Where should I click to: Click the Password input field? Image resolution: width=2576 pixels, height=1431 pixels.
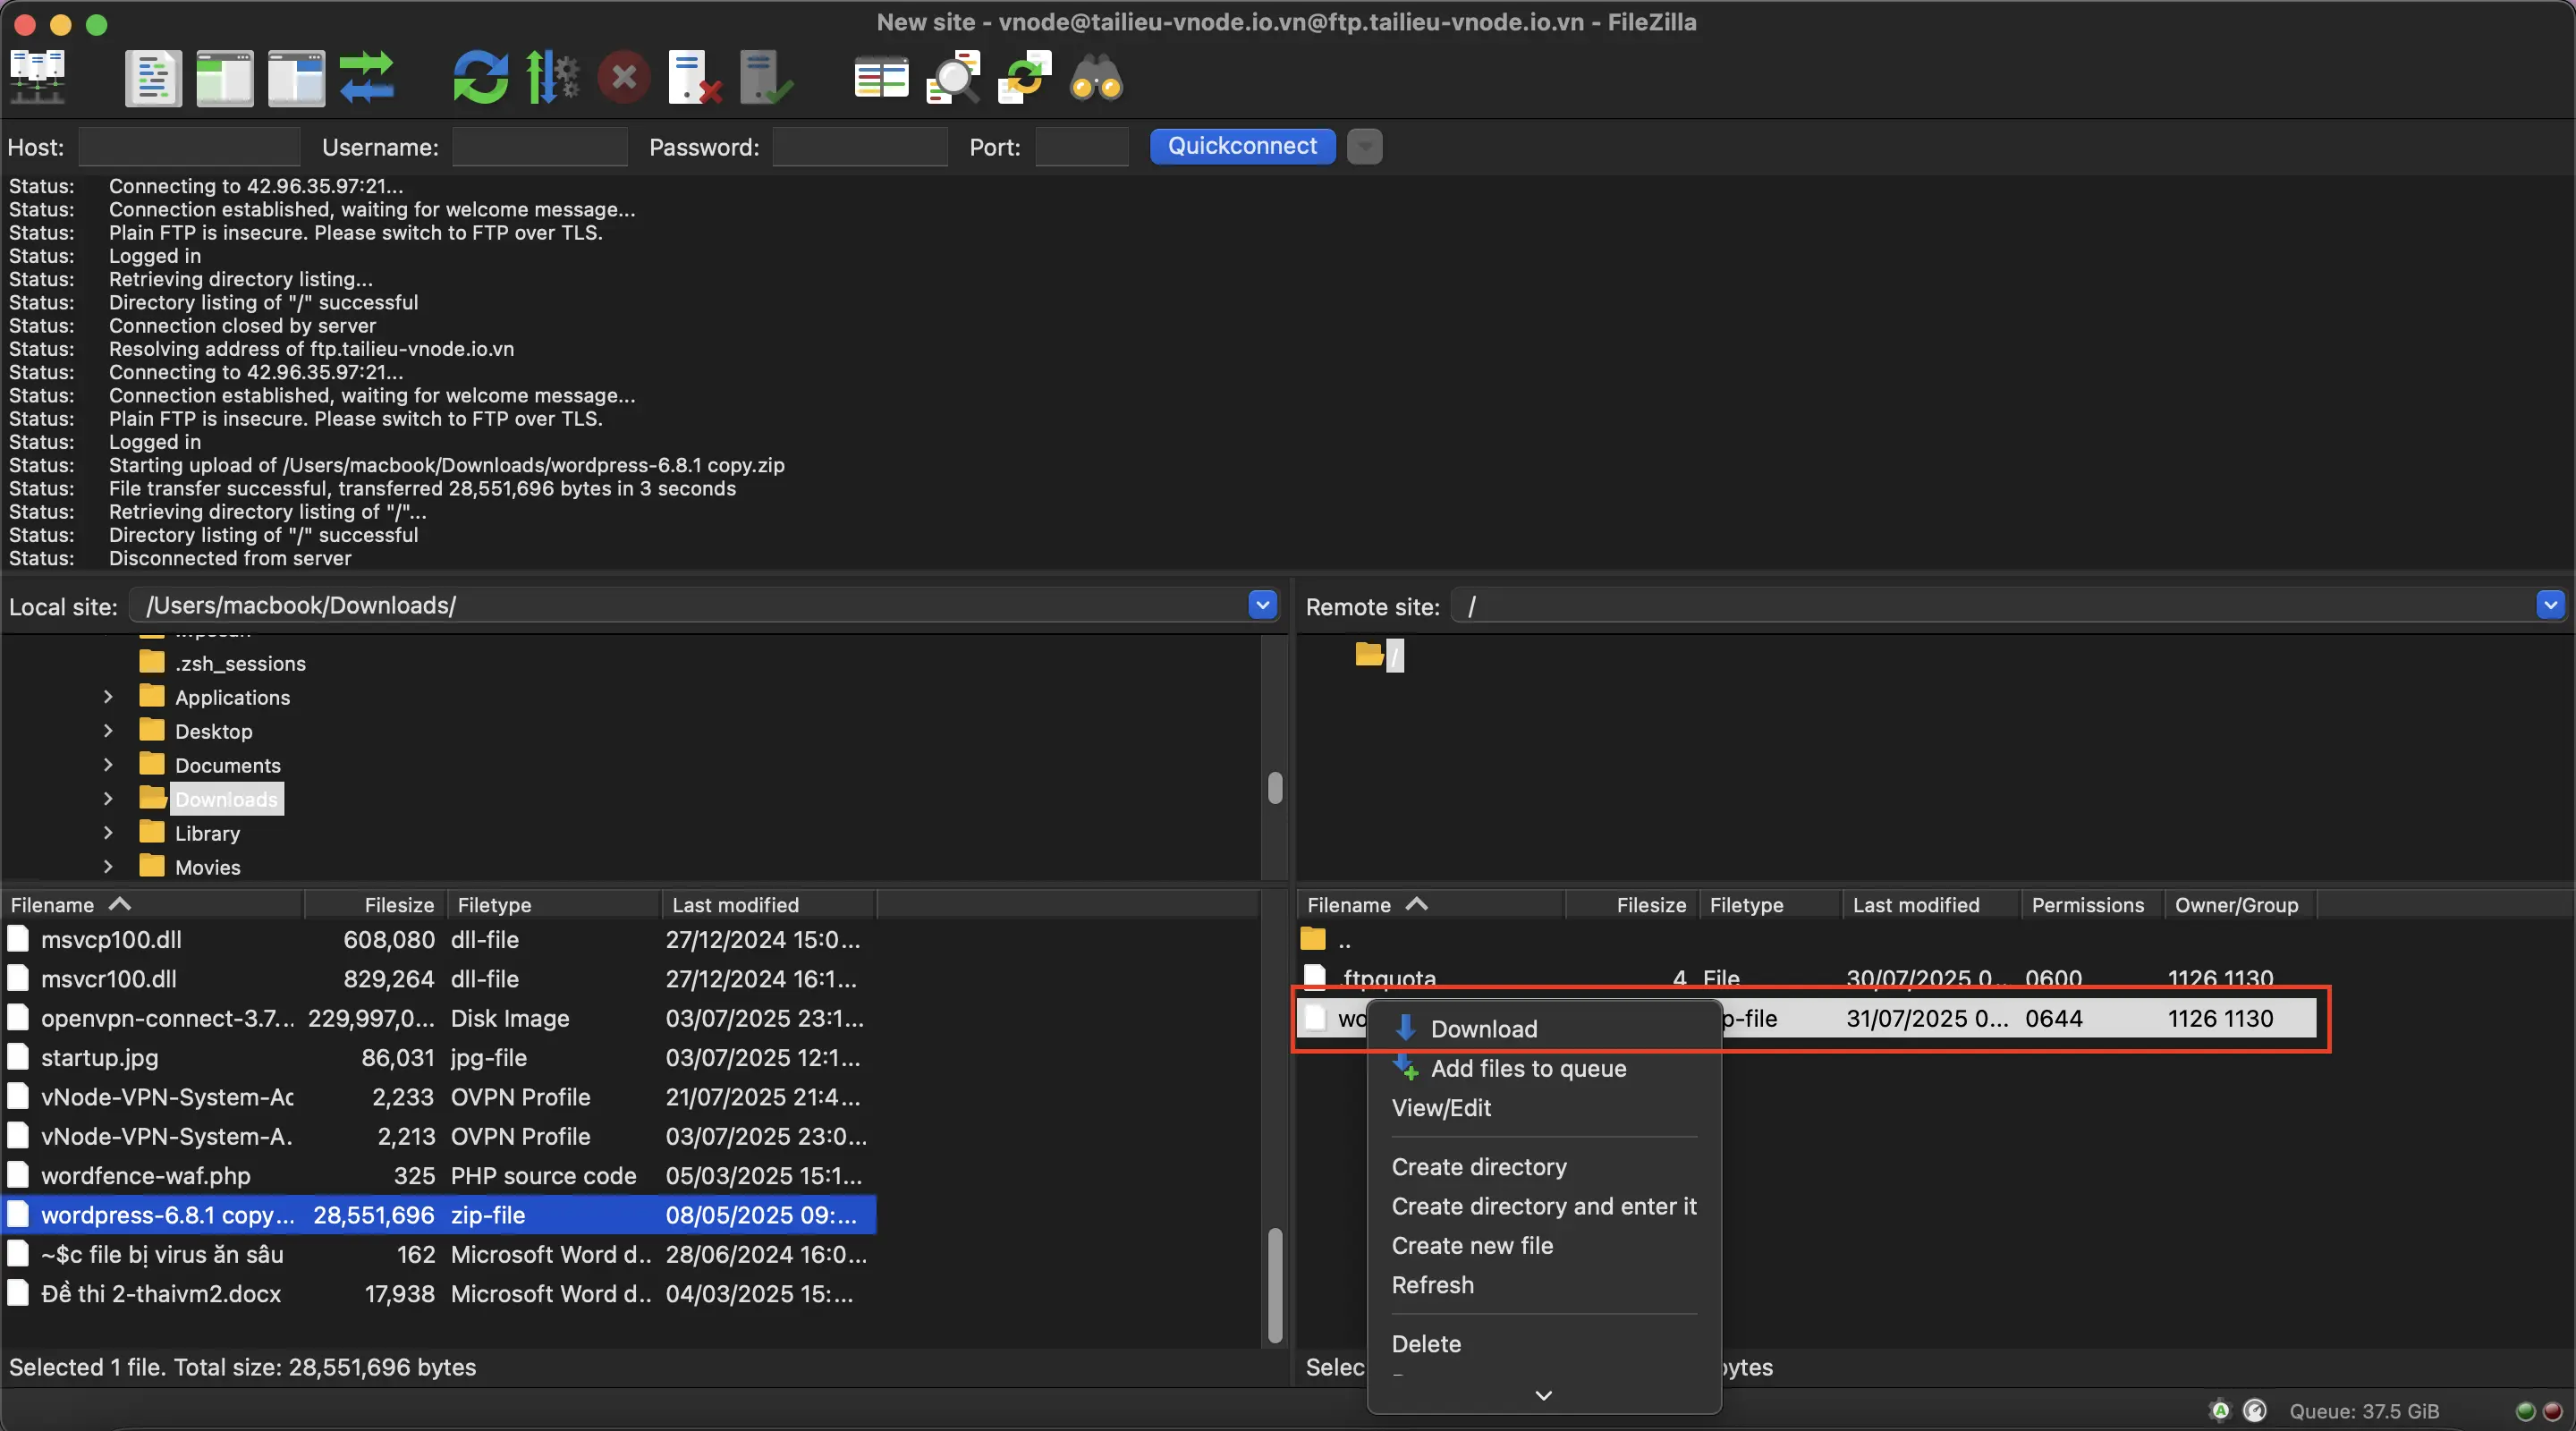(860, 147)
